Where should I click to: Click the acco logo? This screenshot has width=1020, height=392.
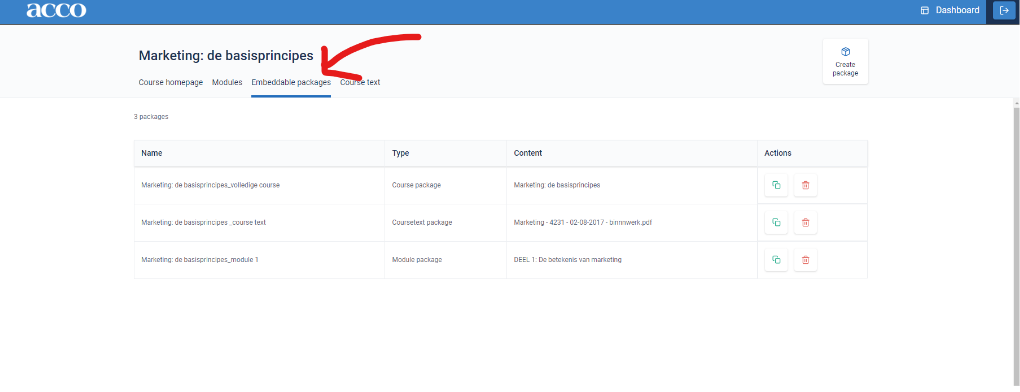pos(56,10)
